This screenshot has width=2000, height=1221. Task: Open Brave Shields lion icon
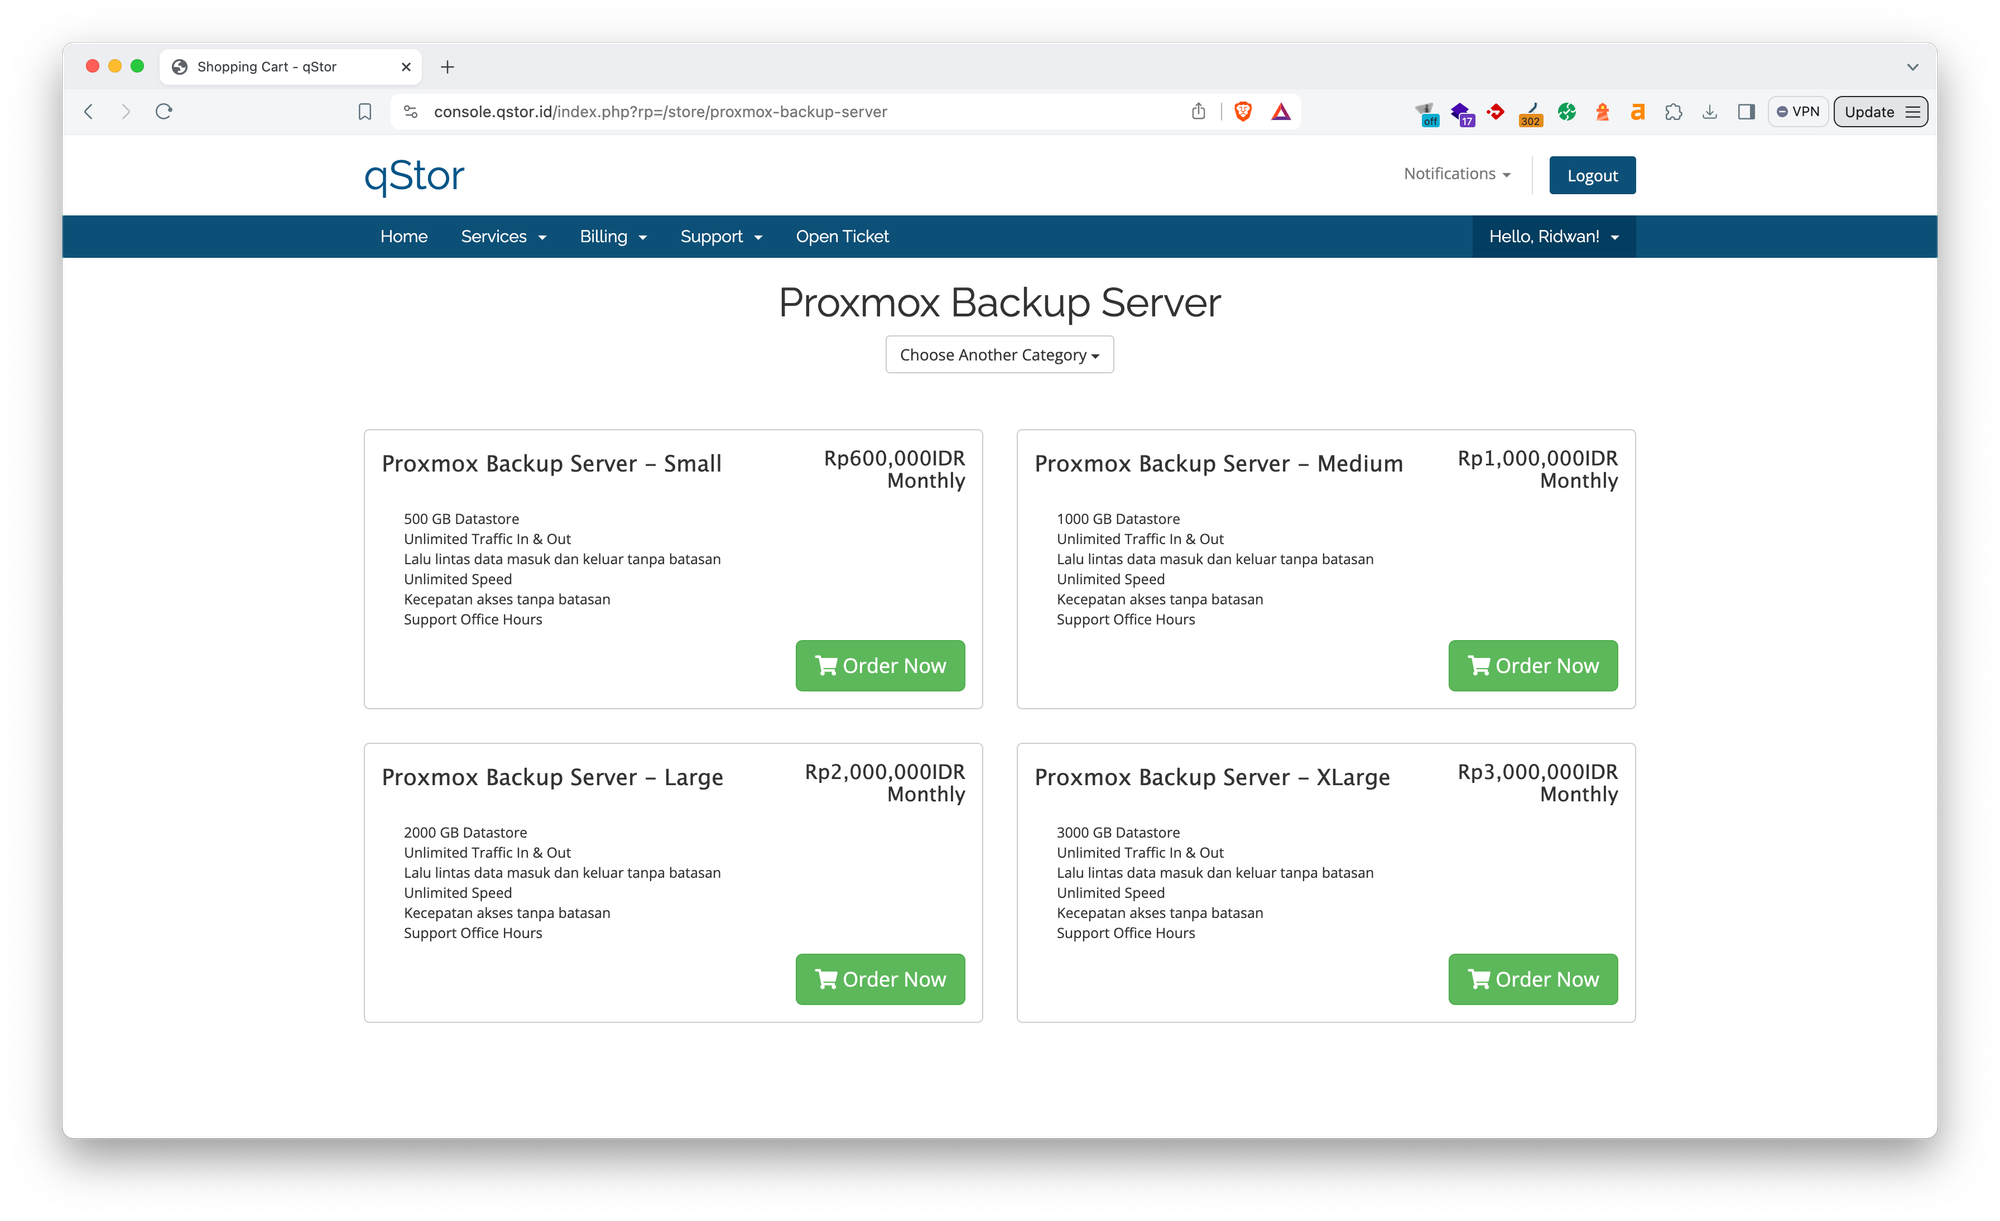tap(1243, 111)
